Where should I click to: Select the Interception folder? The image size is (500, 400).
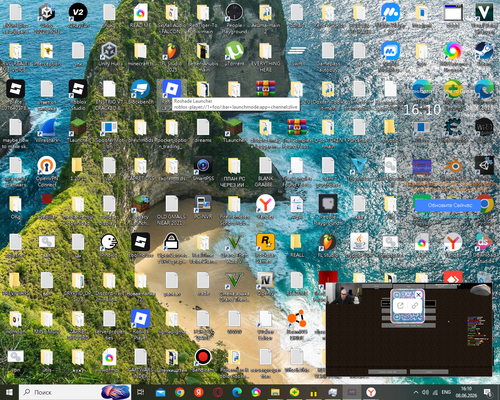pos(47,52)
